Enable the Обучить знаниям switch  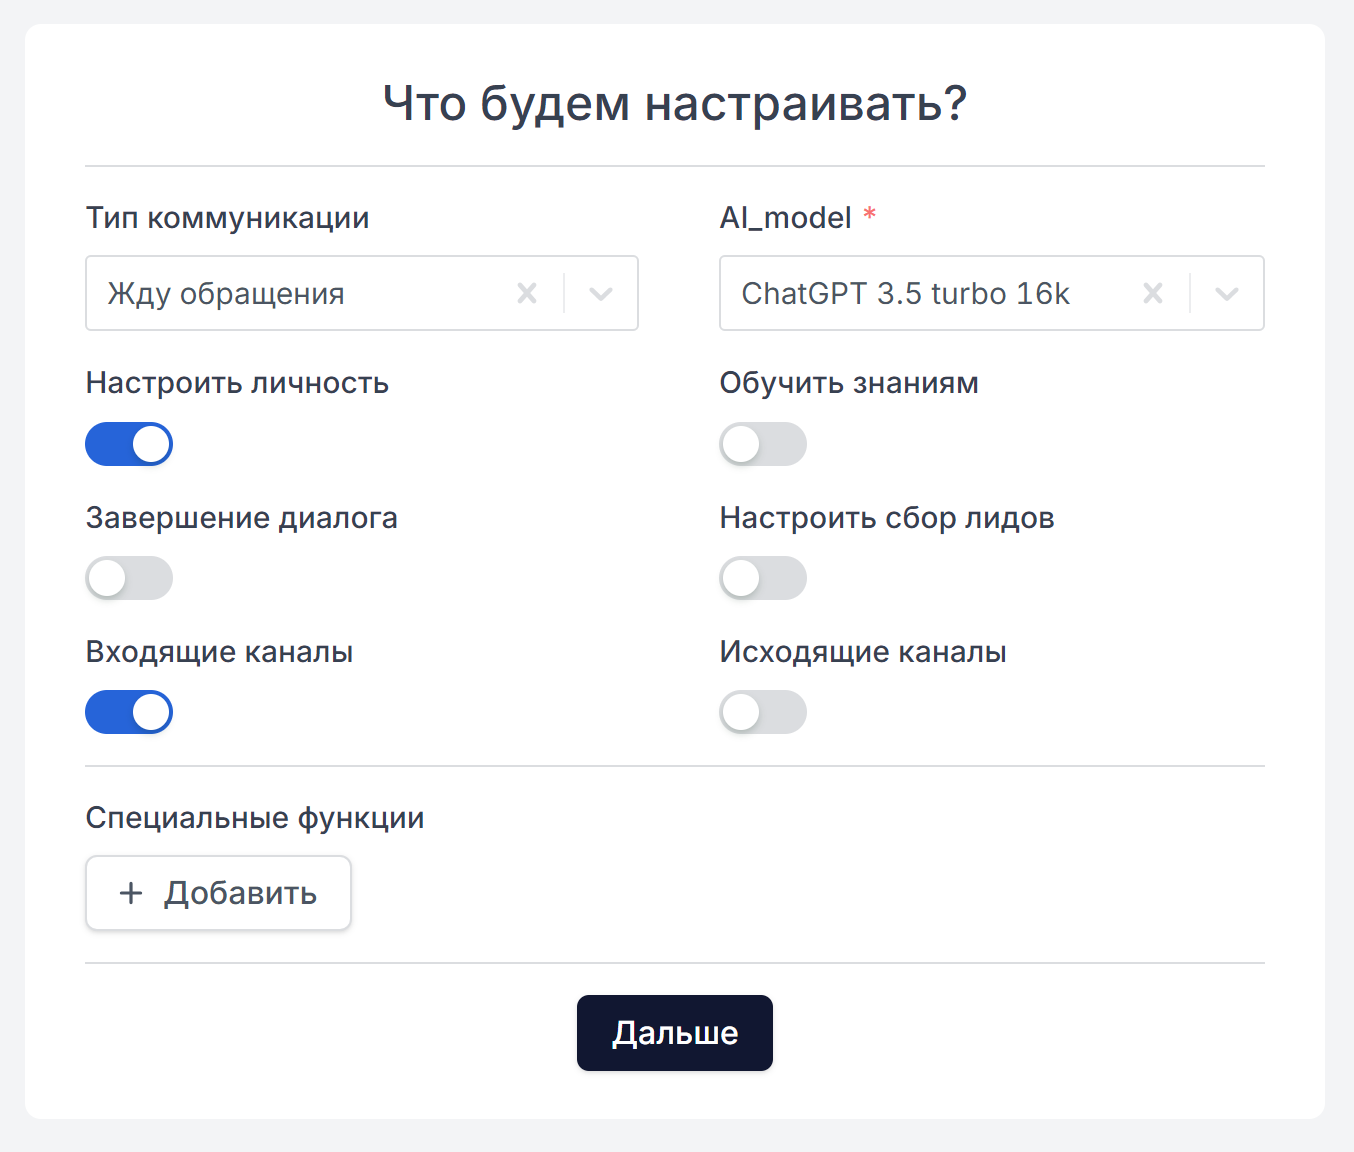[x=763, y=444]
